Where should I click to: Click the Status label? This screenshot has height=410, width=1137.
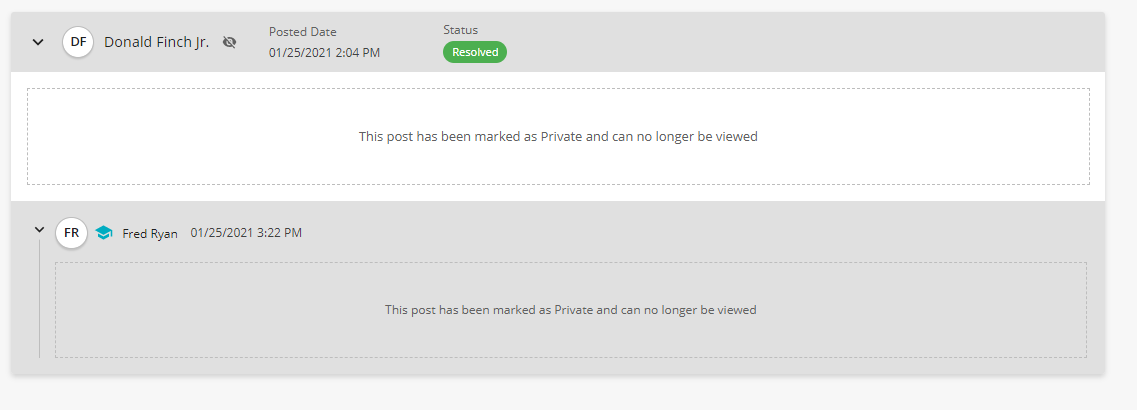[x=460, y=30]
